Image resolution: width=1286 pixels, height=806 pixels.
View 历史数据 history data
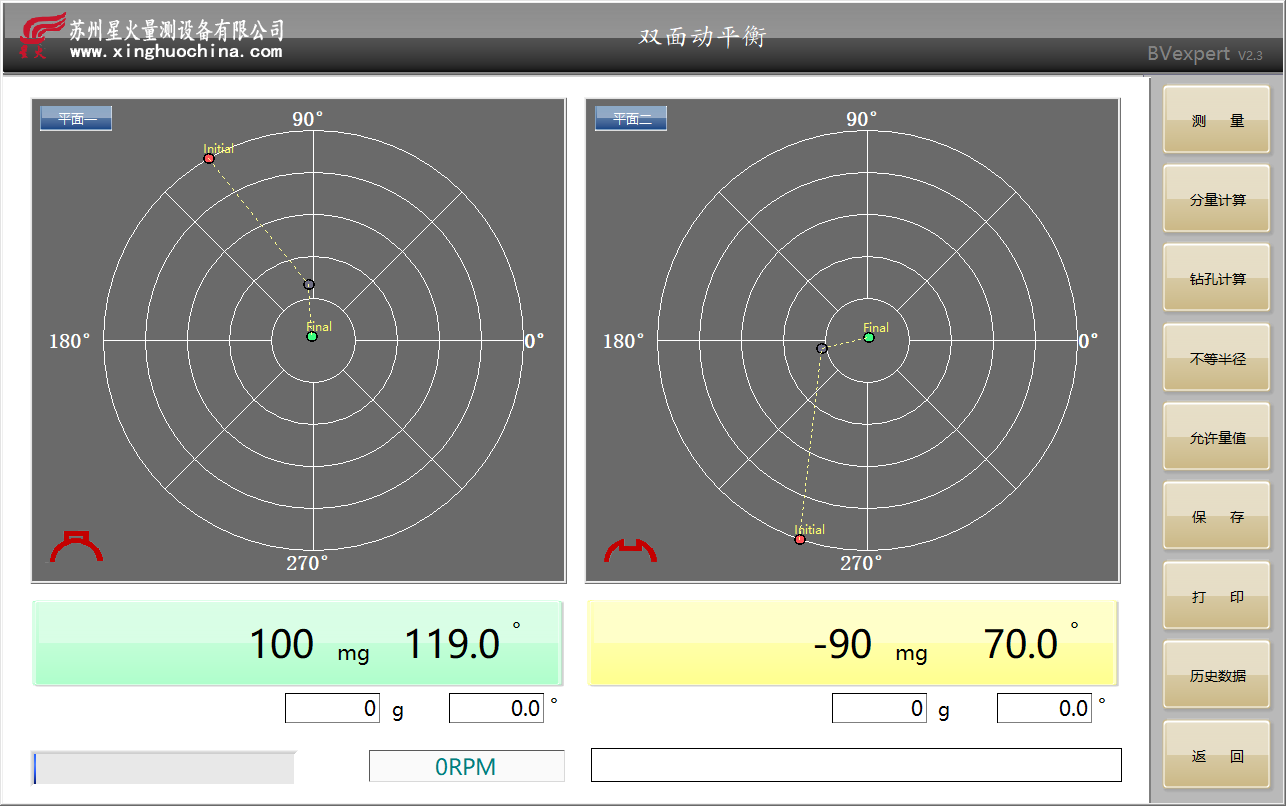[x=1216, y=675]
